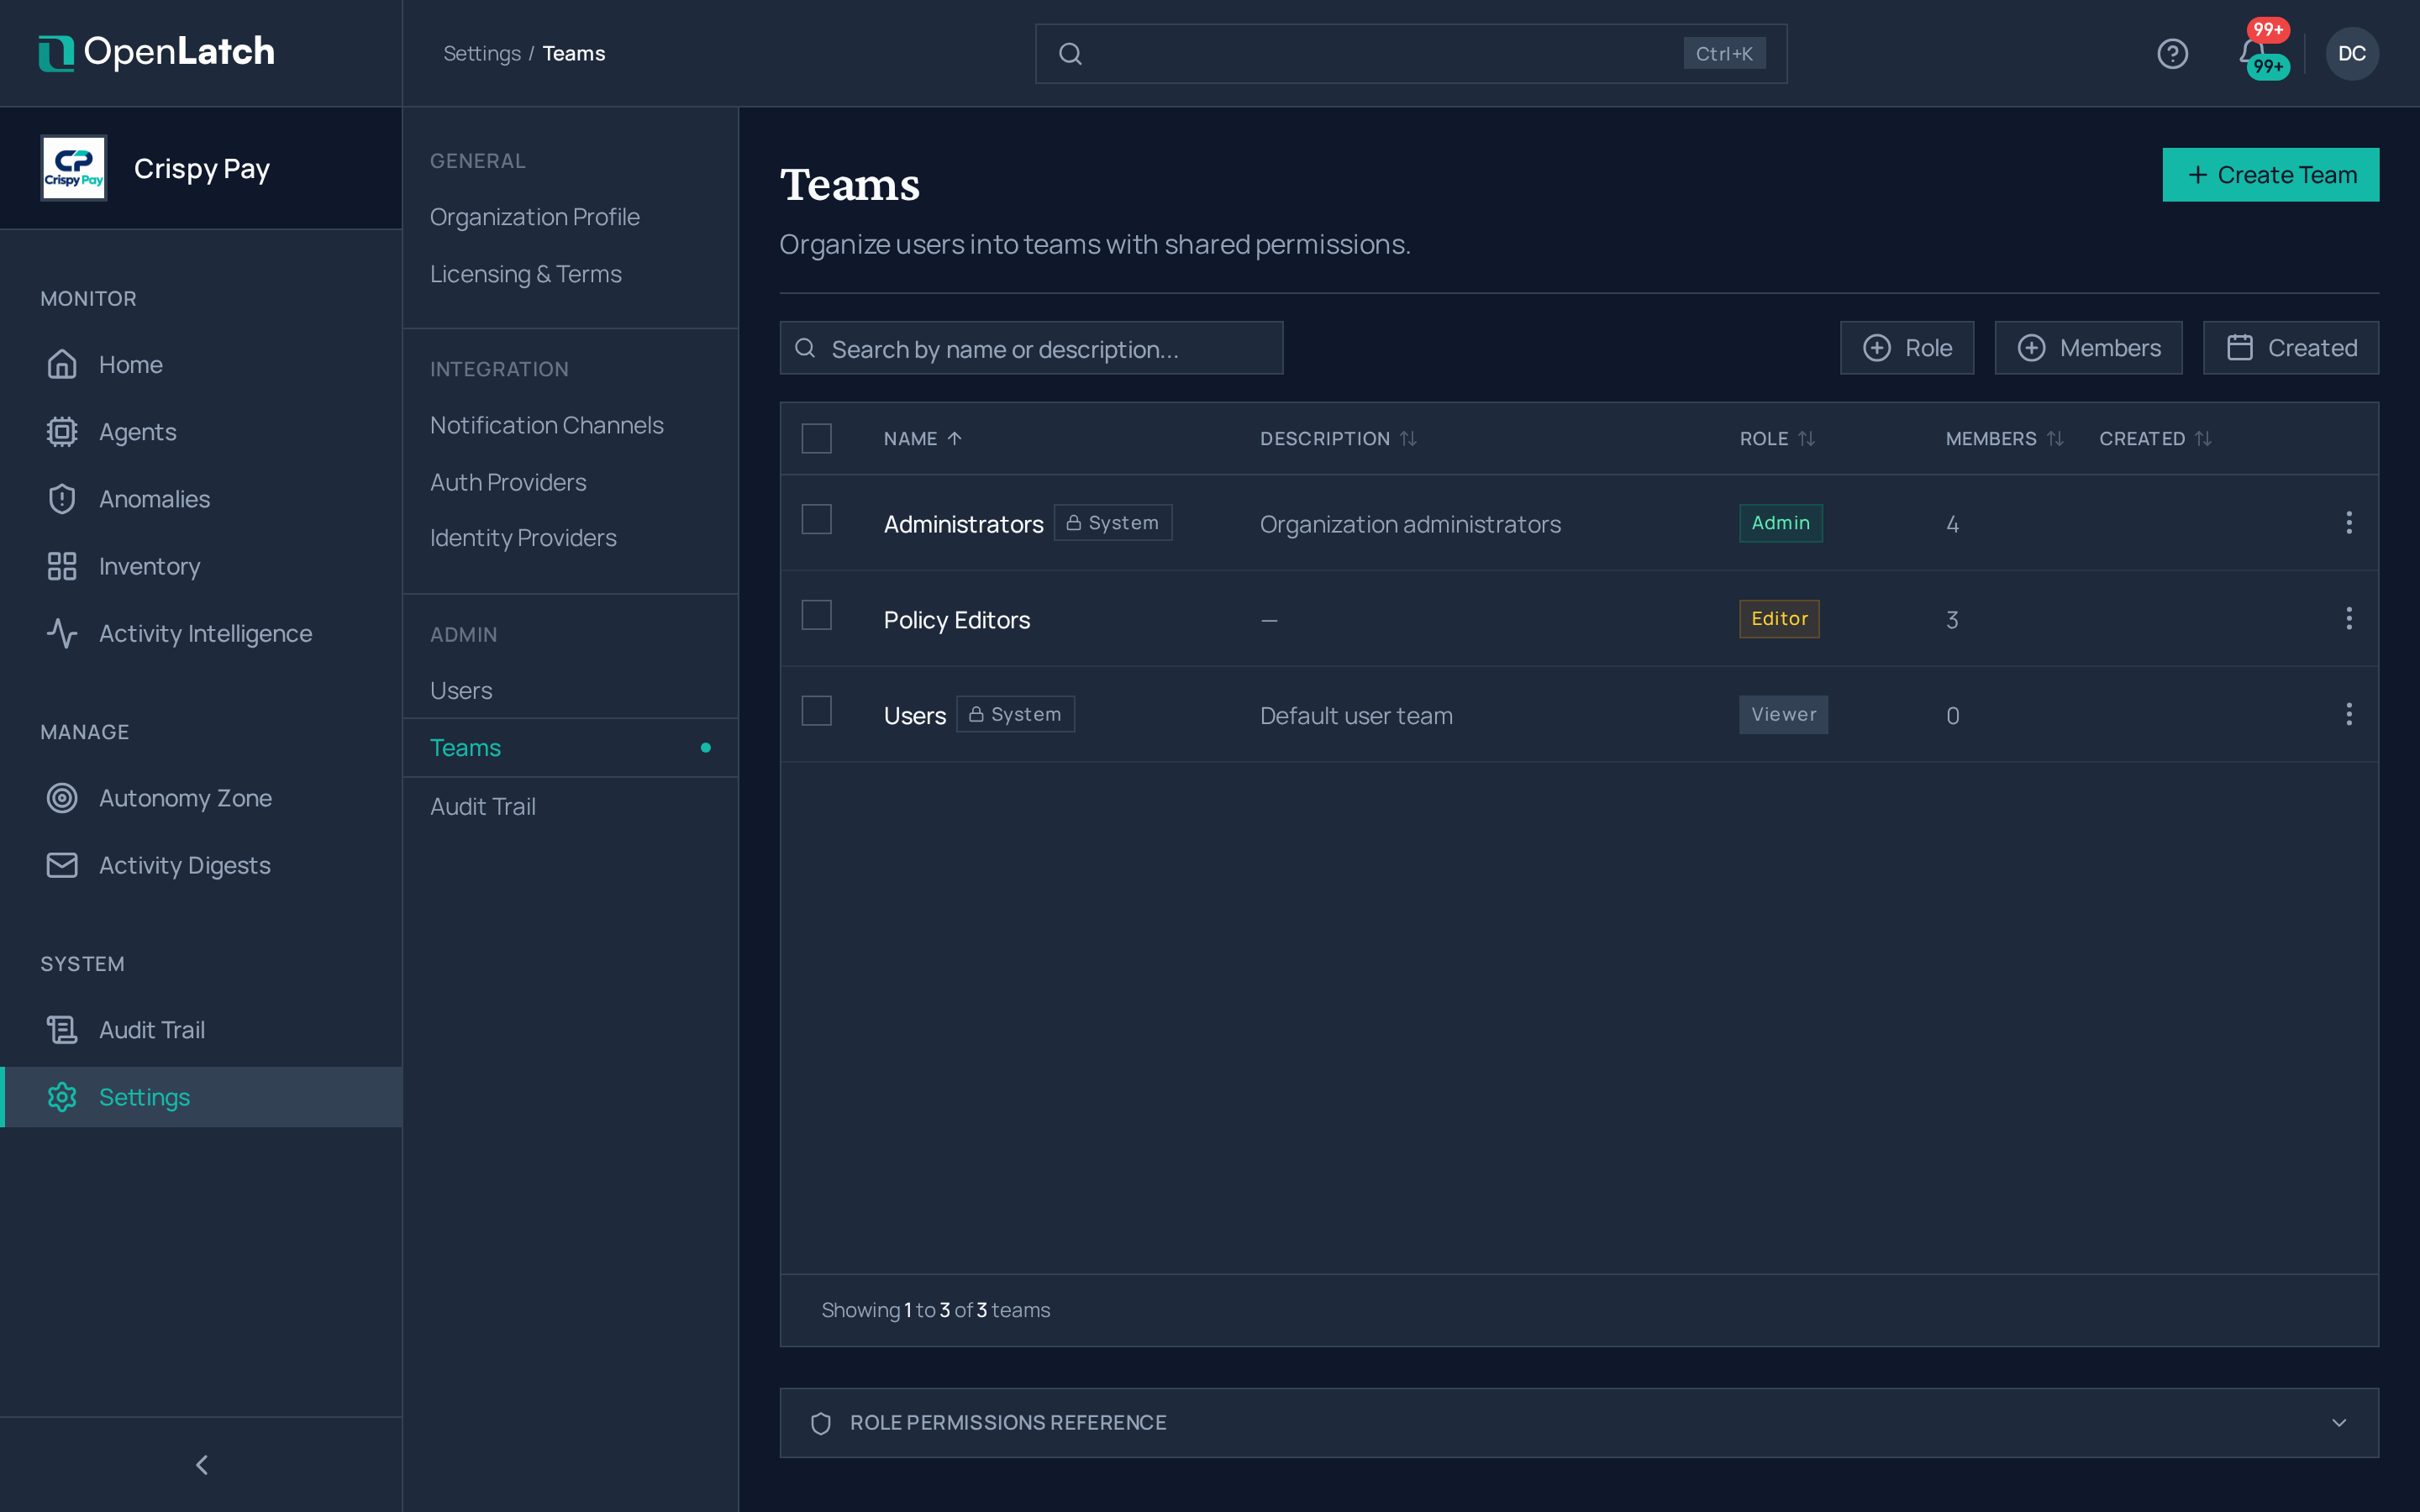The height and width of the screenshot is (1512, 2420).
Task: Go to Home in the sidebar
Action: [x=202, y=365]
